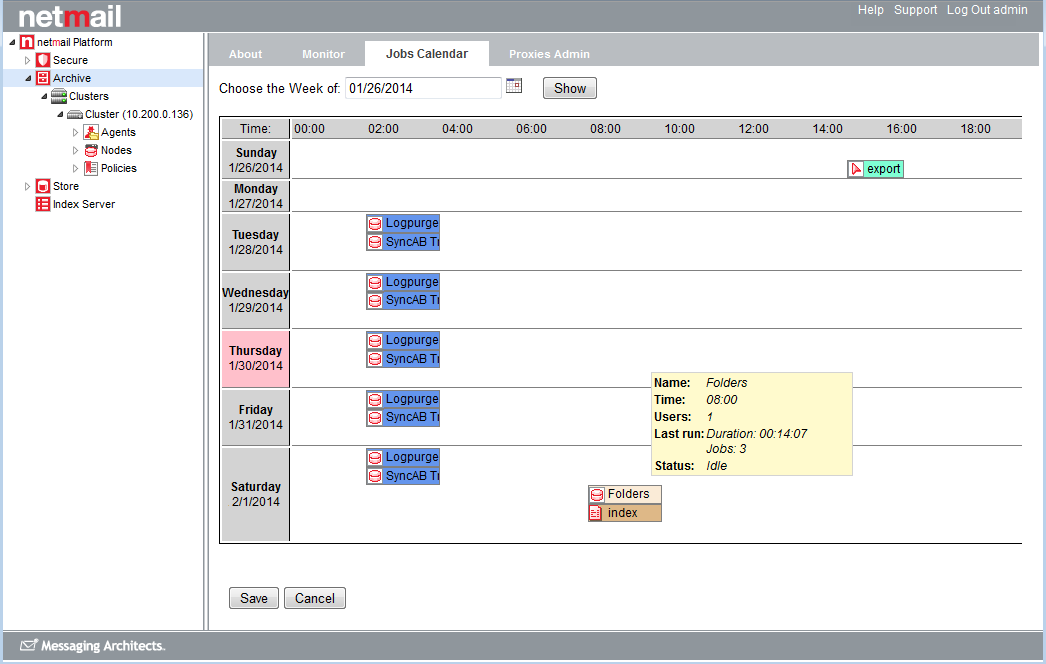Switch to the Monitor tab
Screen dimensions: 1046x664
tap(323, 54)
